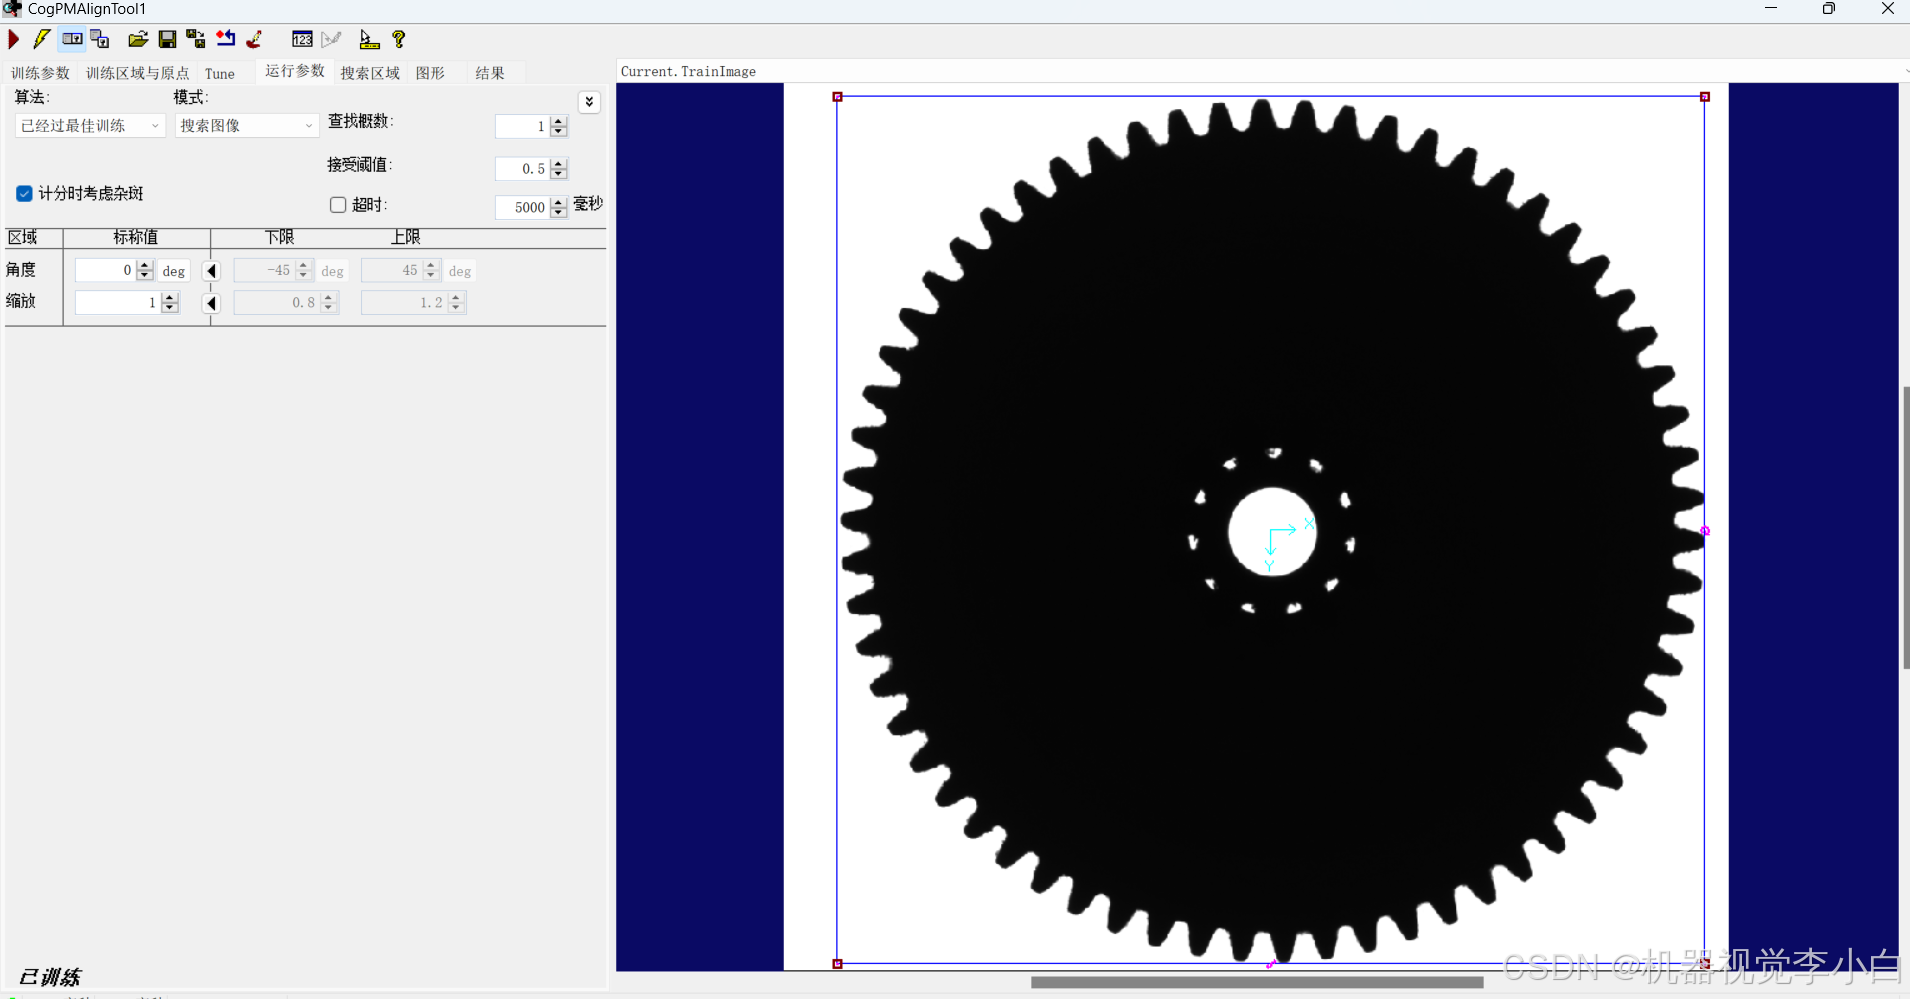Click the 已训练 status text
This screenshot has width=1910, height=999.
[50, 977]
